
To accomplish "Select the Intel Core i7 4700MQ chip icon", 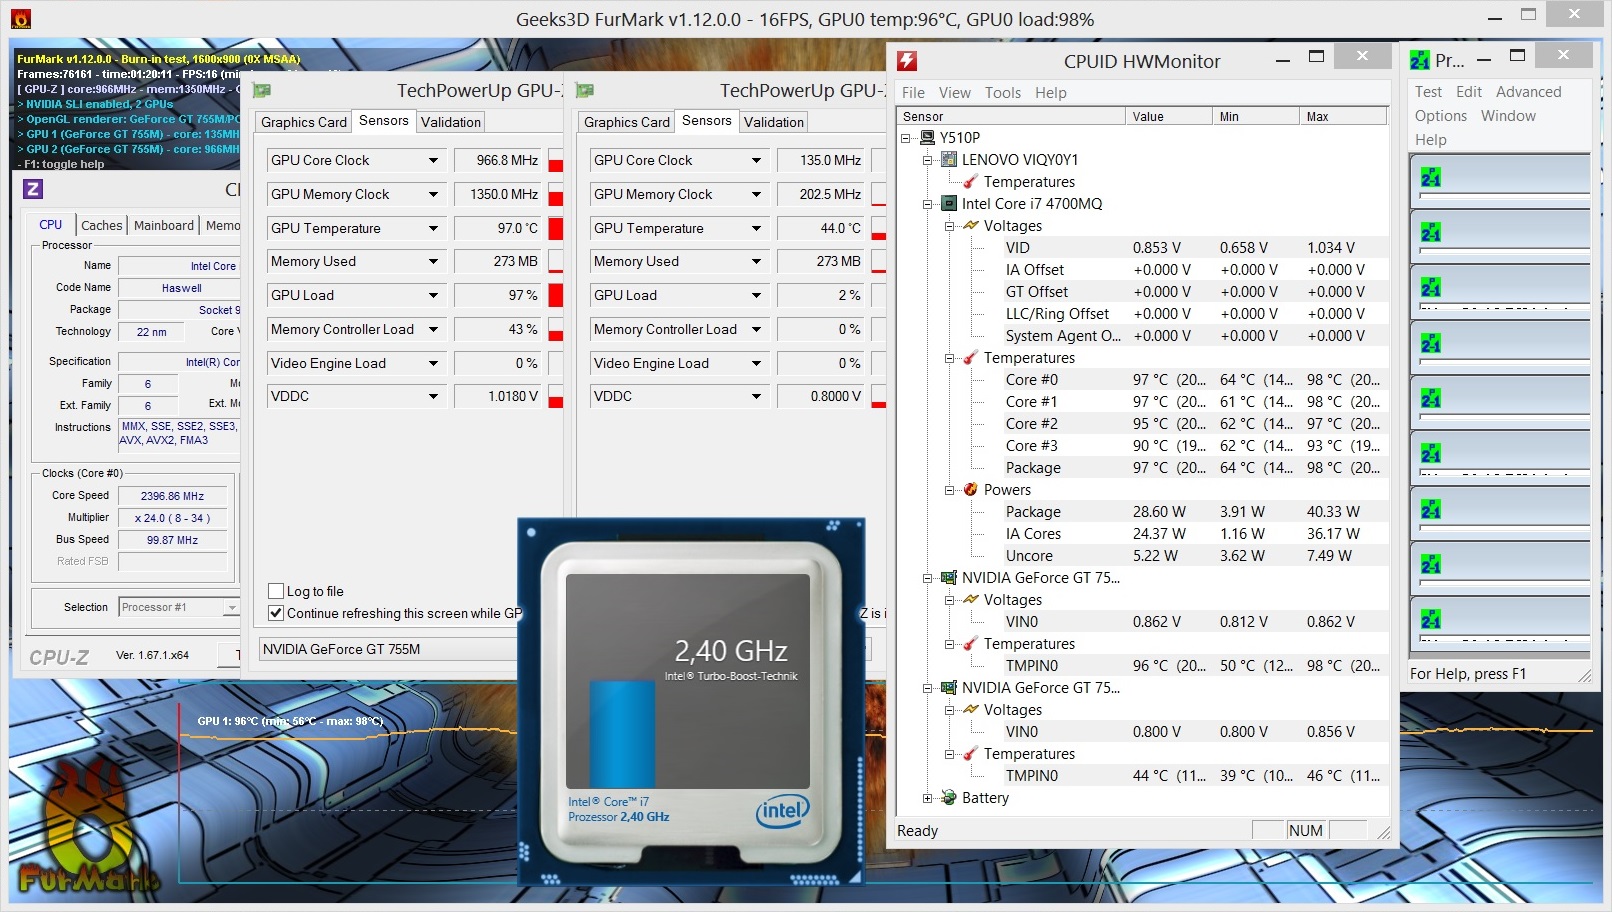I will (949, 204).
